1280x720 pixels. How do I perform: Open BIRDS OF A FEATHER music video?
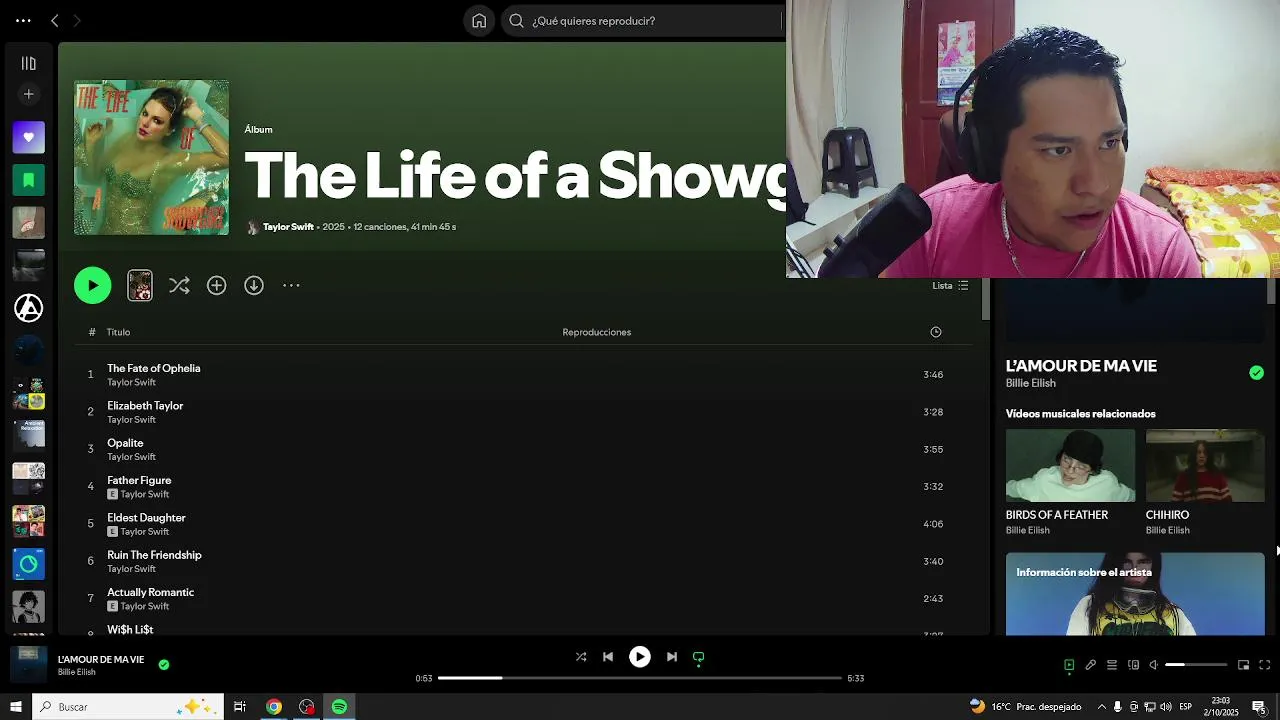[1070, 466]
